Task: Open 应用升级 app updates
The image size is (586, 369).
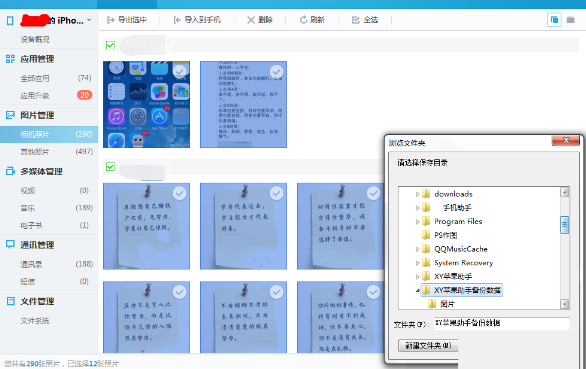Action: click(x=35, y=95)
